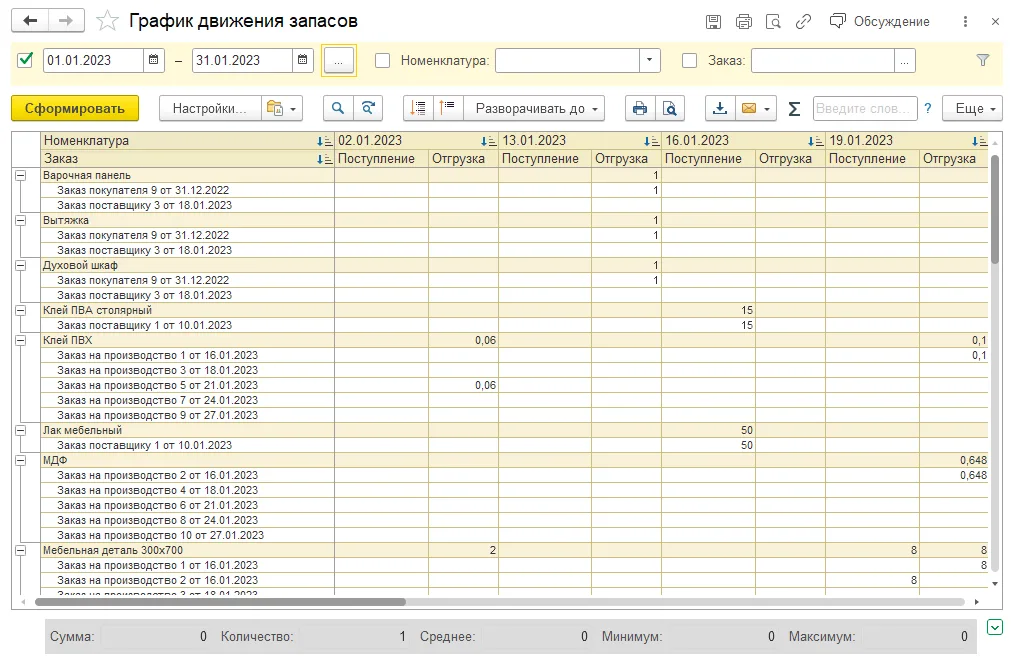Click the filter funnel icon
The width and height of the screenshot is (1011, 662).
click(x=983, y=61)
